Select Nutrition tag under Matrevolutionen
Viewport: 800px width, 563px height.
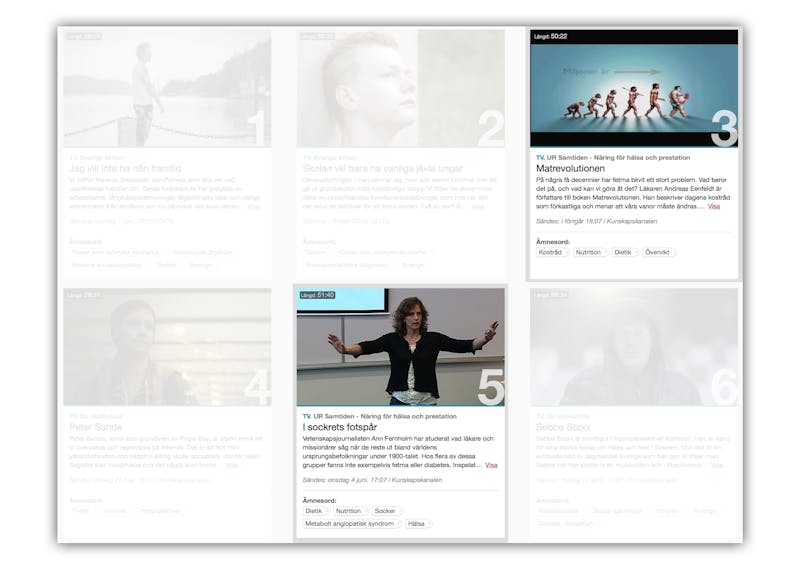pyautogui.click(x=589, y=252)
